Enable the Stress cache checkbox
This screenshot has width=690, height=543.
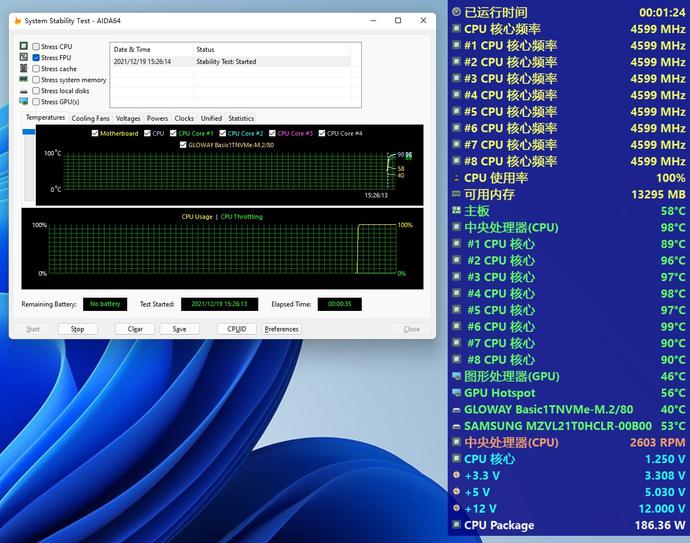point(36,69)
